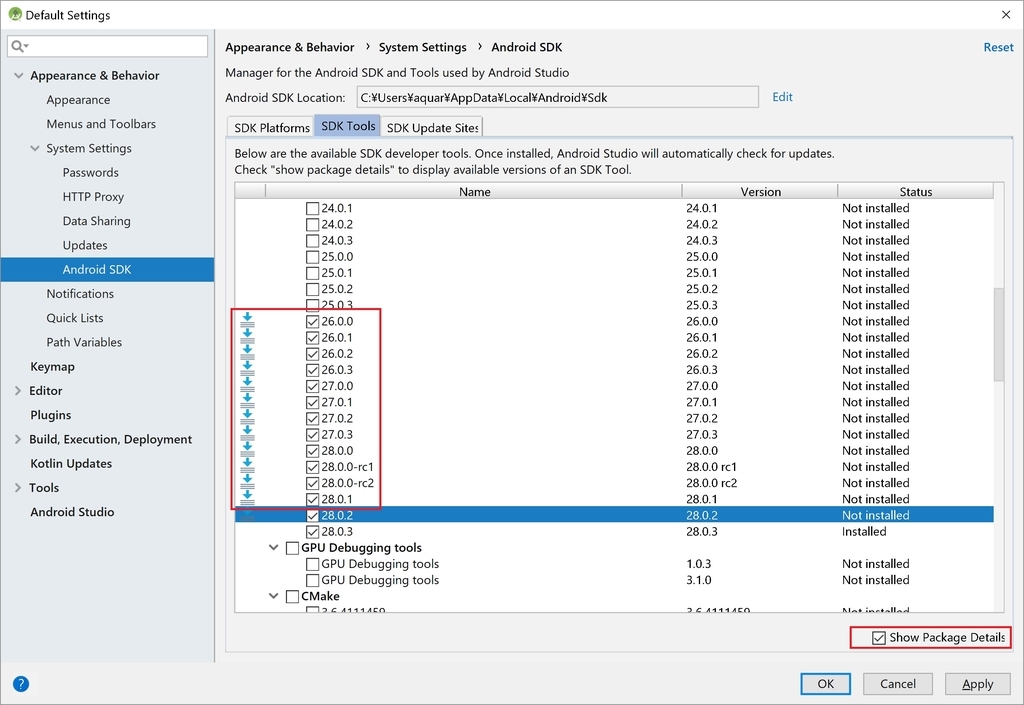1024x705 pixels.
Task: Open the Passwords settings page
Action: [x=91, y=172]
